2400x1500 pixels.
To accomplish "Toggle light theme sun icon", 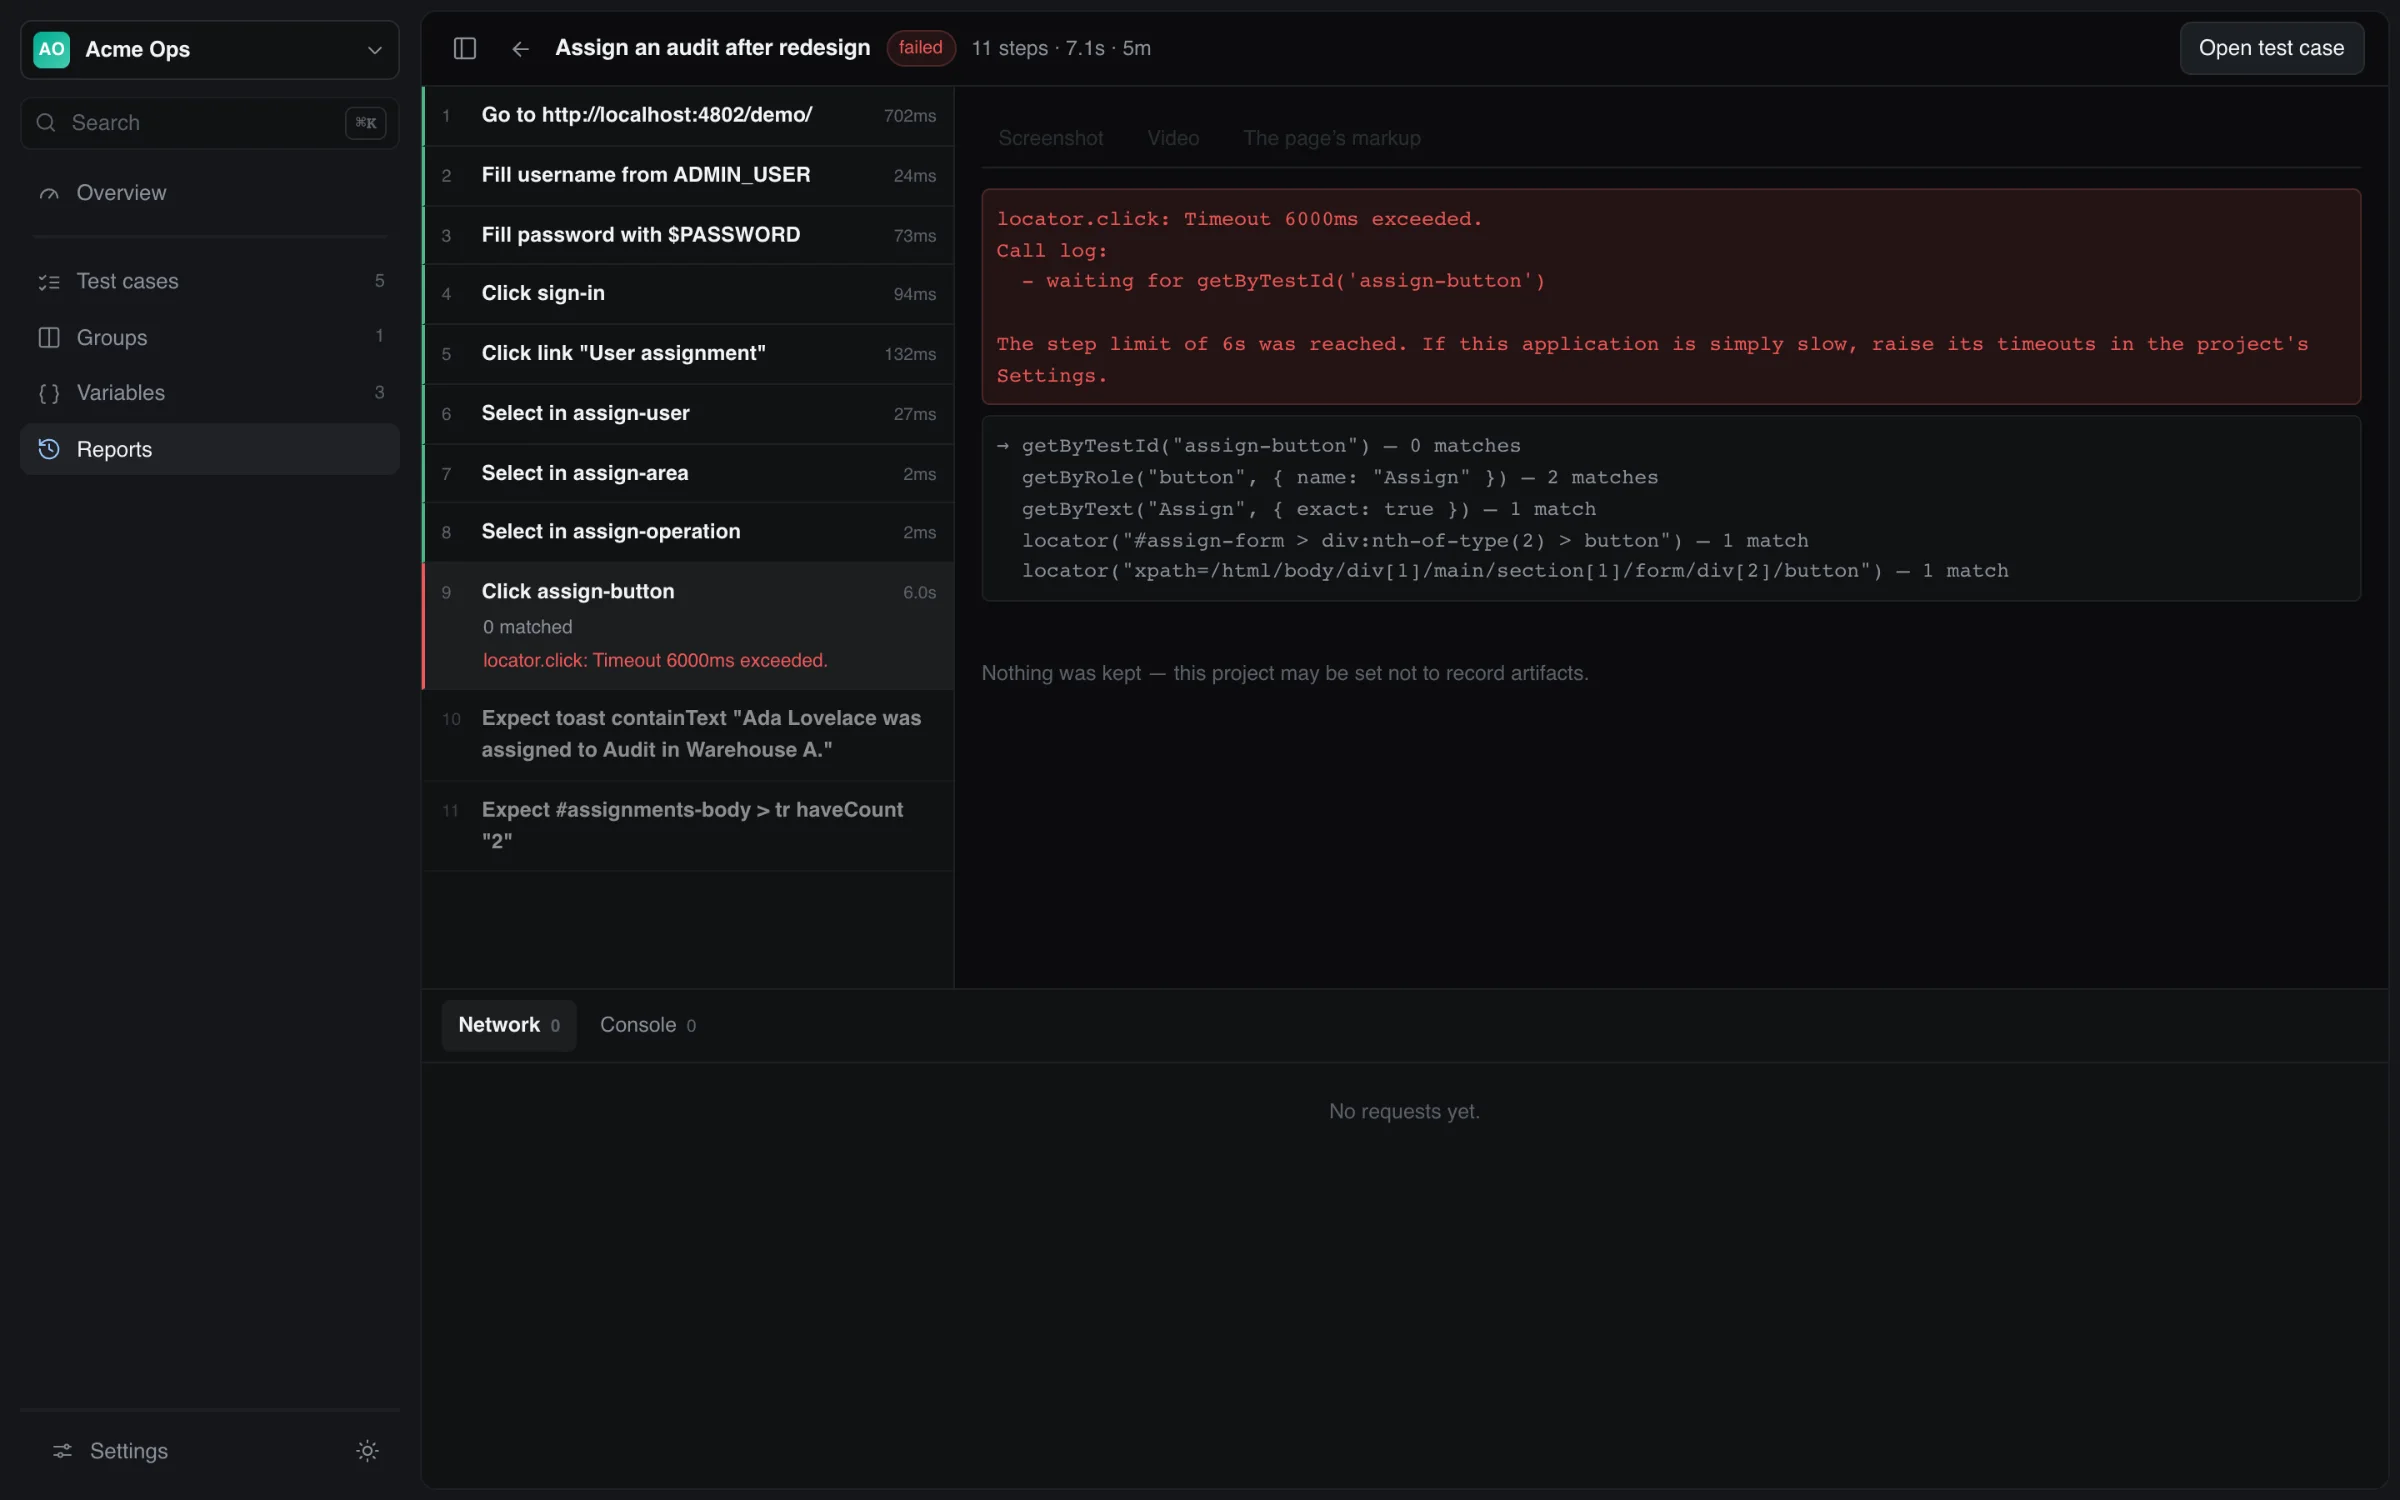I will 367,1451.
